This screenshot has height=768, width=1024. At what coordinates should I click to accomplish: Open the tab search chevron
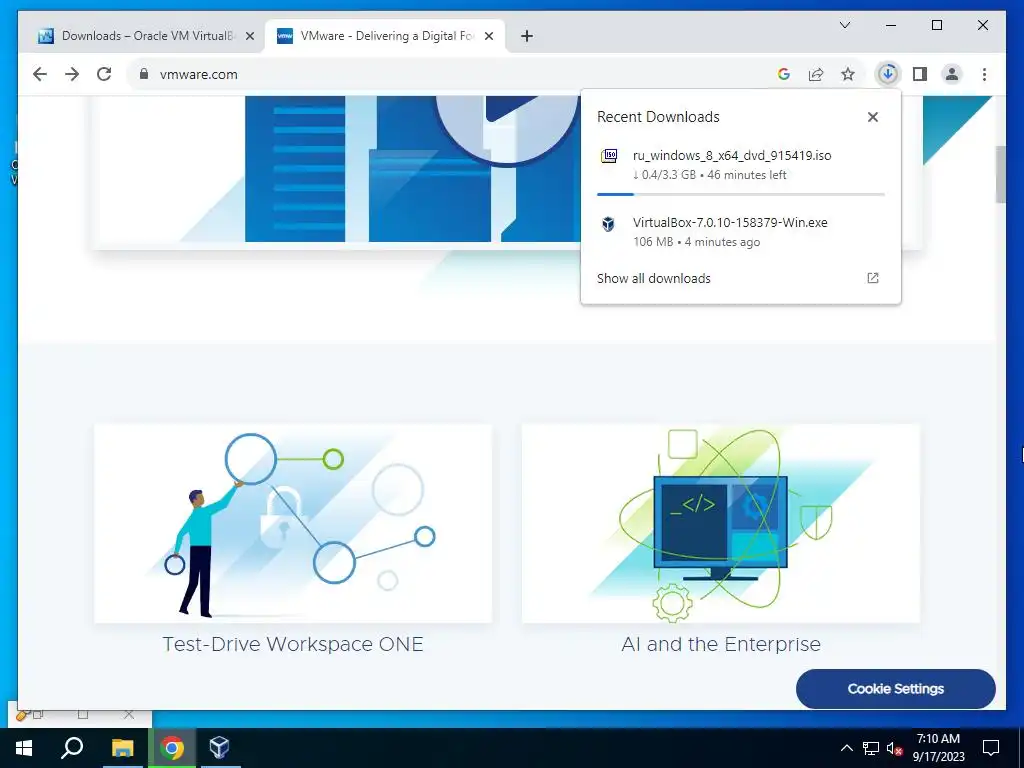tap(844, 25)
